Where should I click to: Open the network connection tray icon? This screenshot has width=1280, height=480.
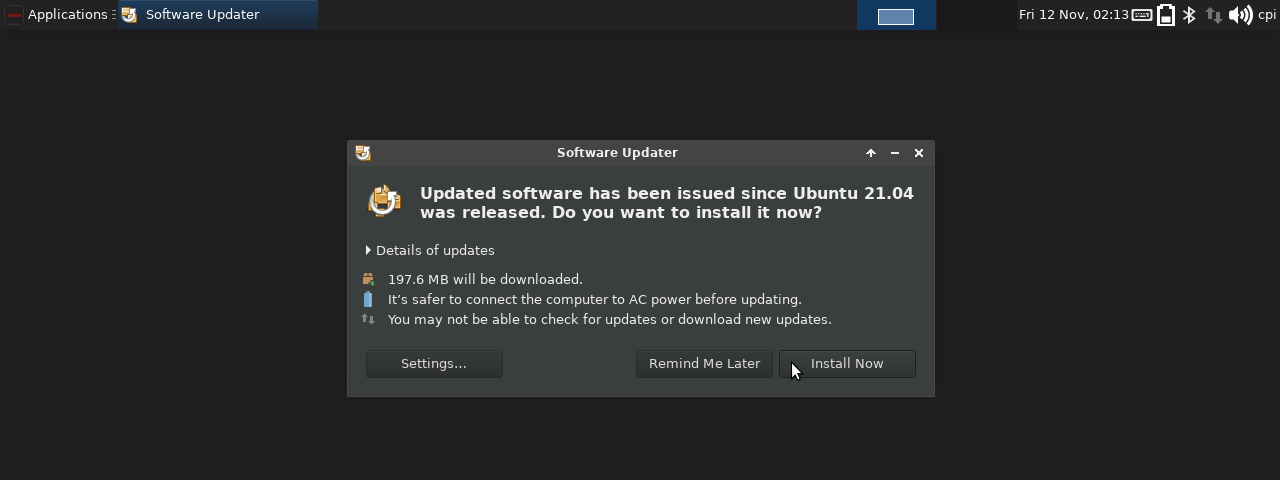tap(1214, 15)
